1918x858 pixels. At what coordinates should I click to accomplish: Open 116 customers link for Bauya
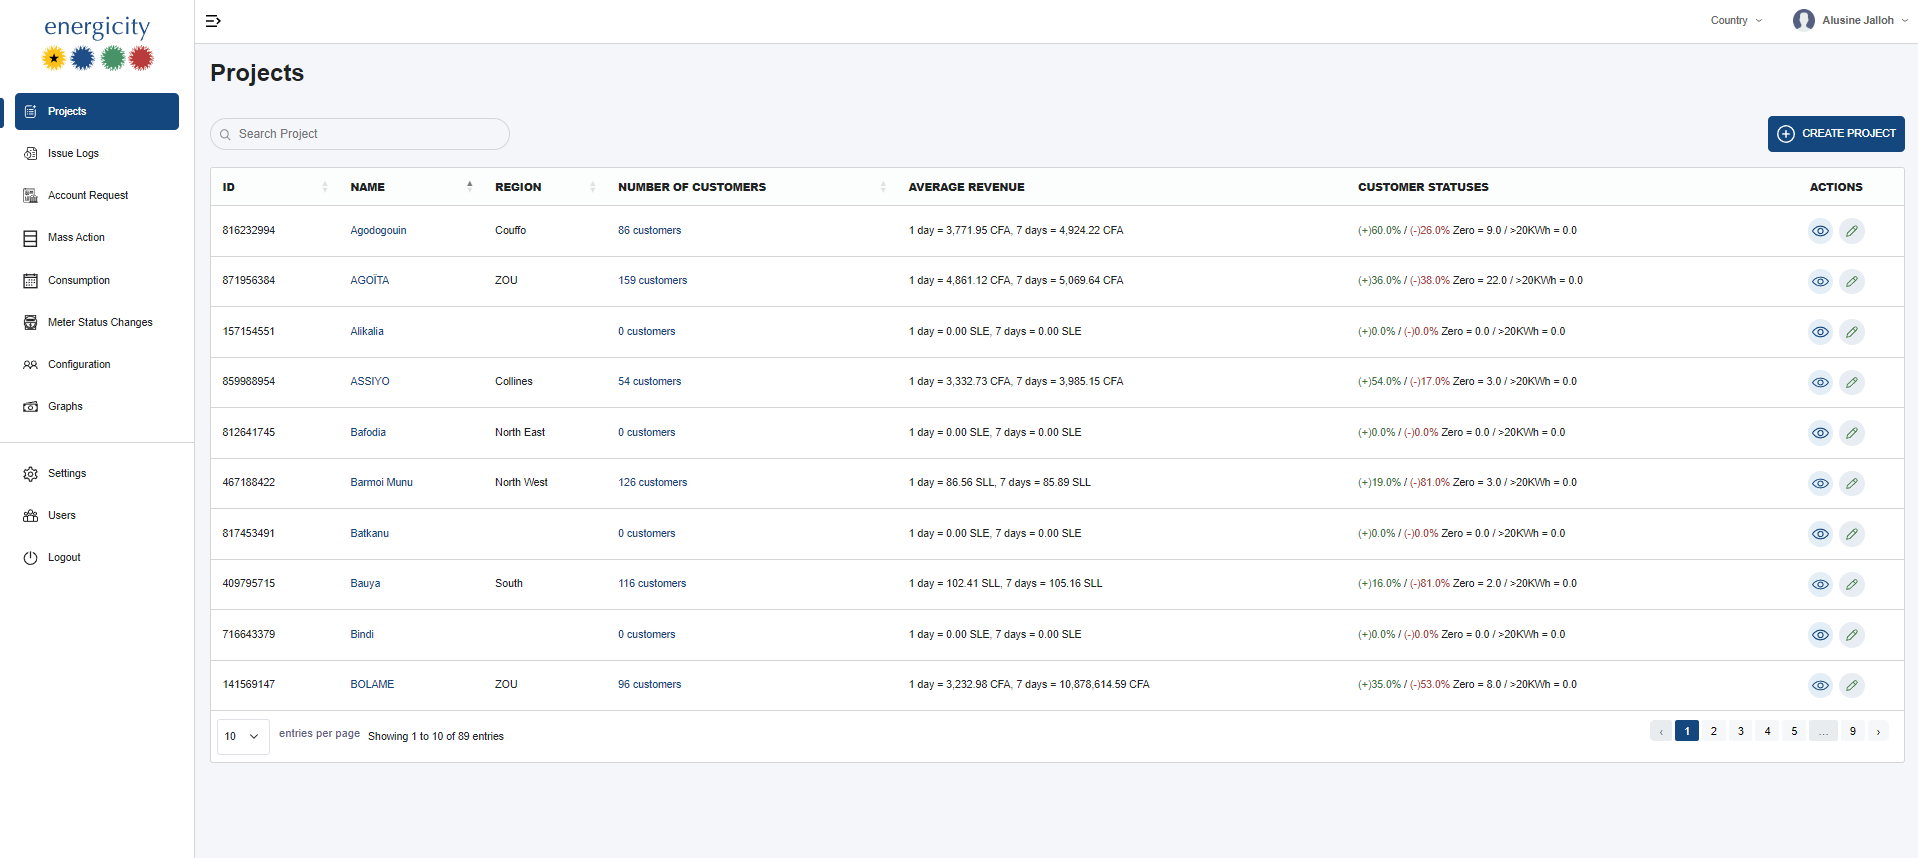[x=652, y=584]
